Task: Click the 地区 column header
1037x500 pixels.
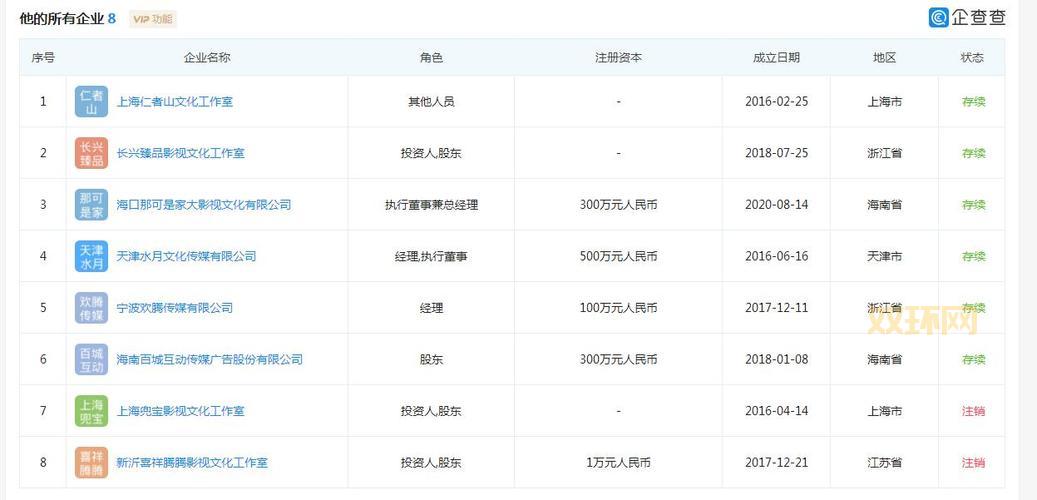Action: 884,58
